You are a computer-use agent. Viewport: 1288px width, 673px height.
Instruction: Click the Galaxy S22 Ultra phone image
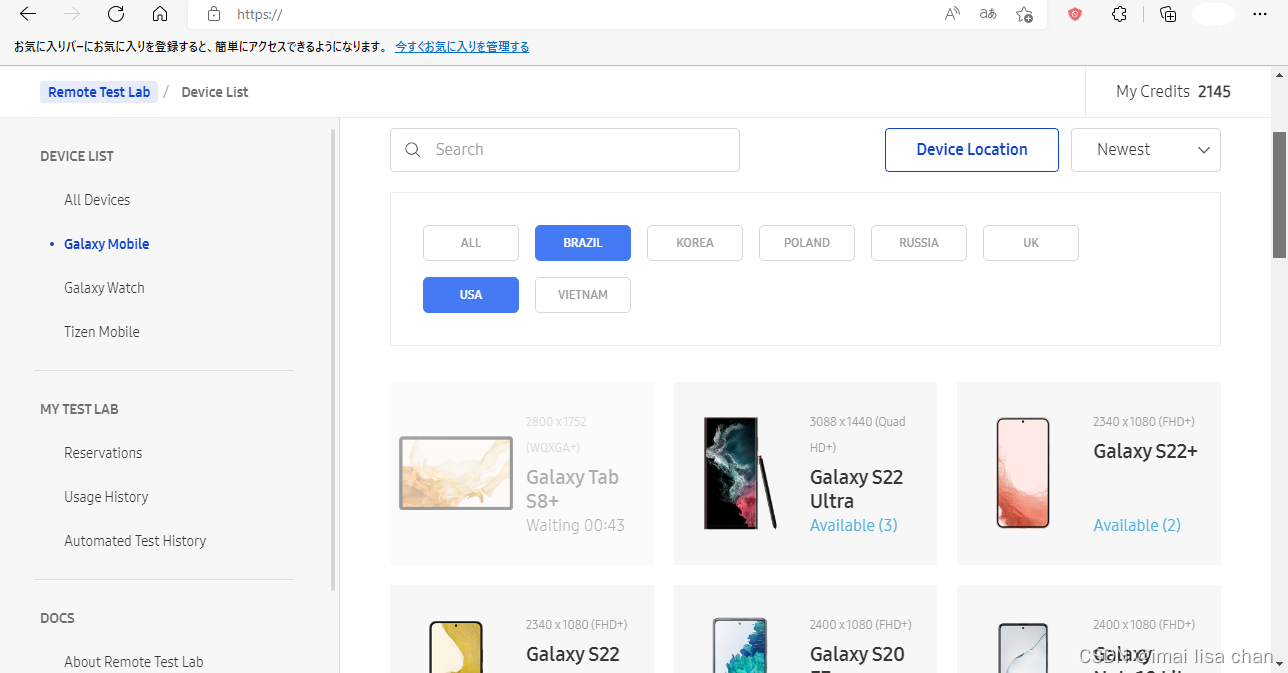tap(740, 473)
